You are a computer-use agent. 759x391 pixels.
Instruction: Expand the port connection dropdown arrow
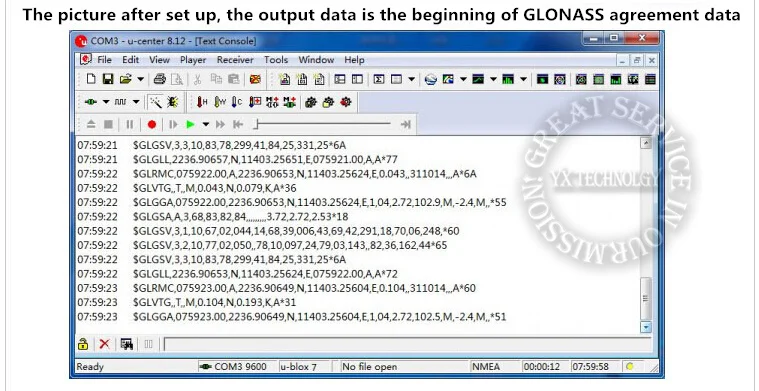pos(106,102)
